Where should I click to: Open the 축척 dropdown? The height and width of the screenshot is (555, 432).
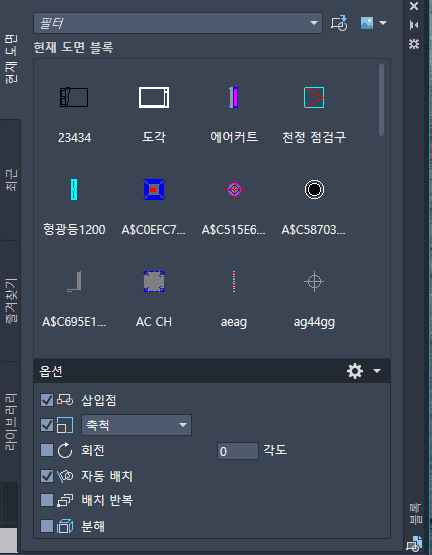coord(136,425)
